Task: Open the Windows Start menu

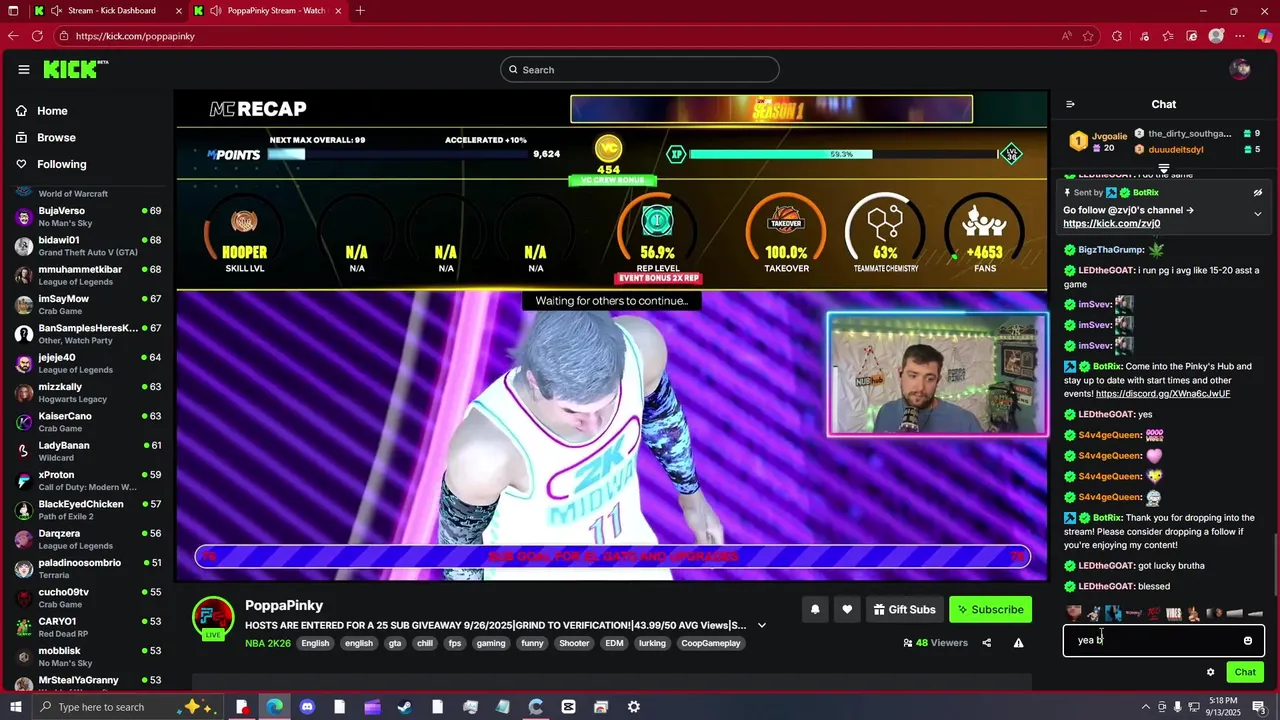Action: (x=14, y=707)
